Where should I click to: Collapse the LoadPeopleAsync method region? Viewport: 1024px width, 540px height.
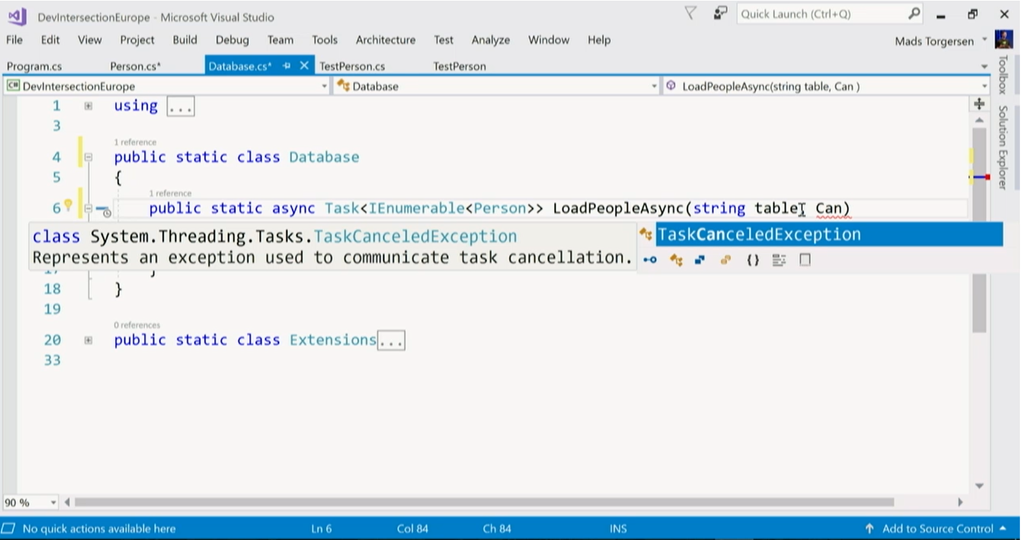click(88, 208)
